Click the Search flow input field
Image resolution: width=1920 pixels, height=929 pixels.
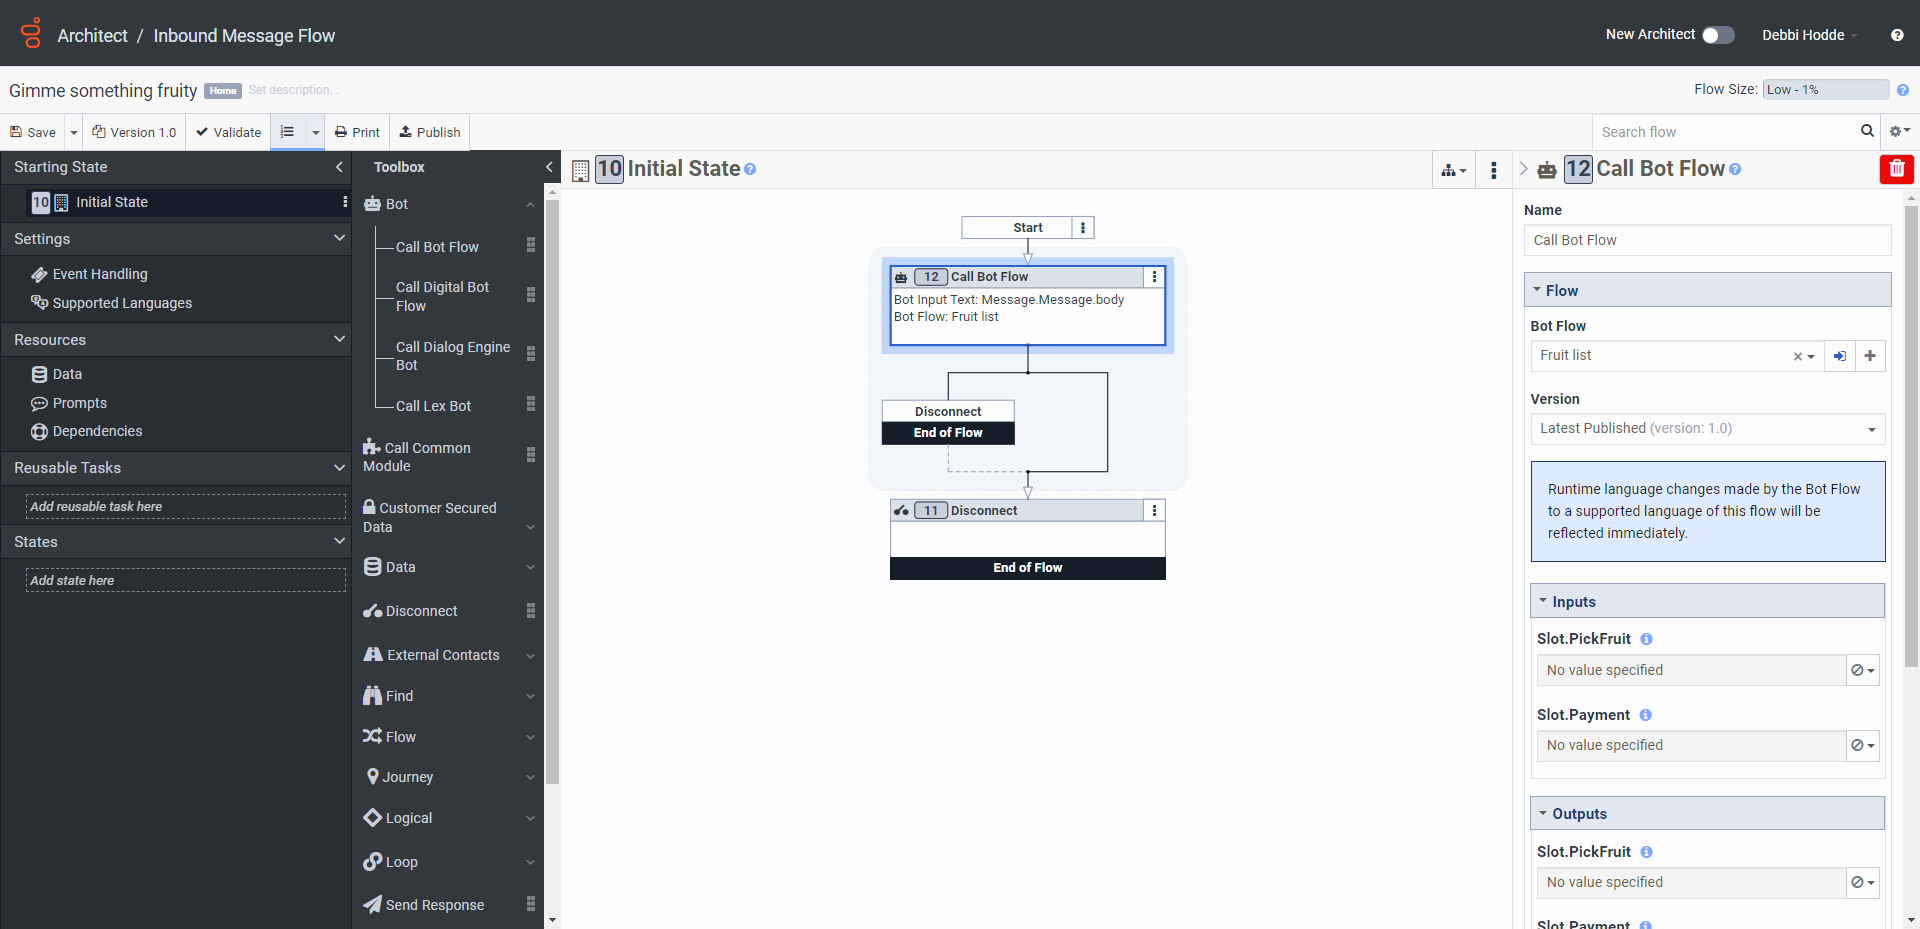(x=1725, y=132)
